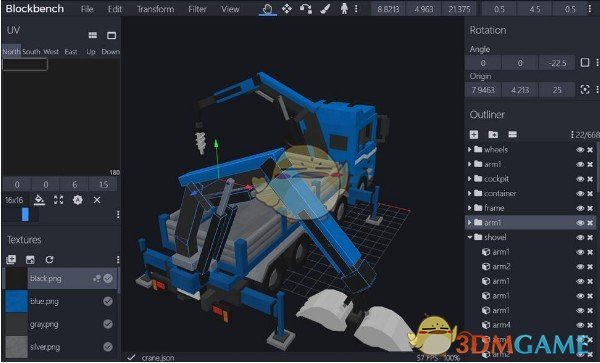Toggle visibility of the shovel group
Image resolution: width=600 pixels, height=363 pixels.
[580, 237]
